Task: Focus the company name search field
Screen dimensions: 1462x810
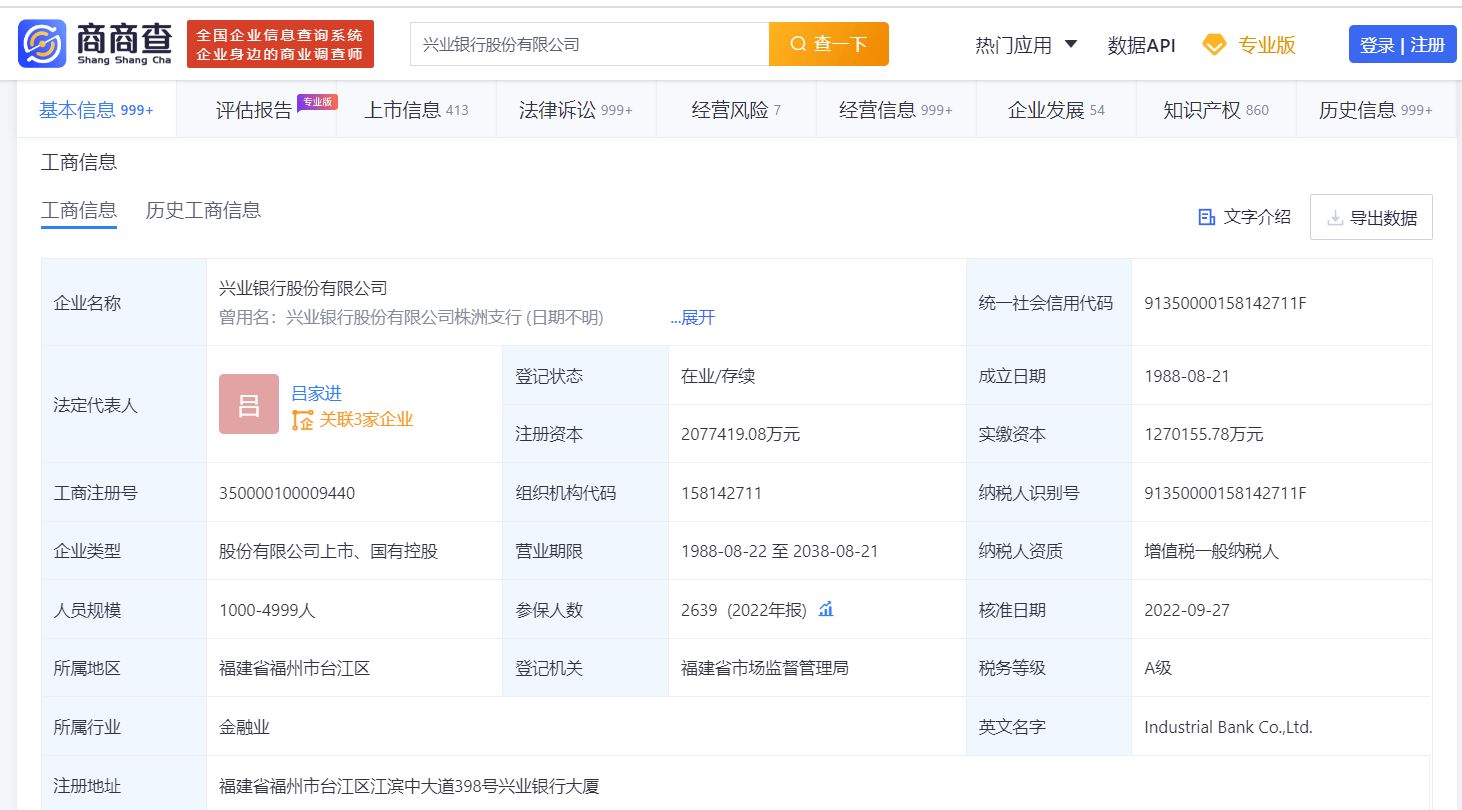Action: [589, 44]
